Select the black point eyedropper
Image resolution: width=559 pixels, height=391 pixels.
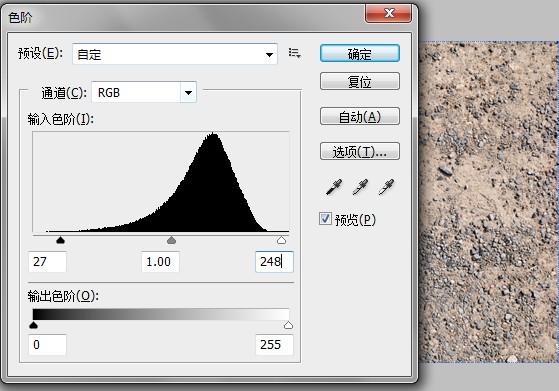334,187
